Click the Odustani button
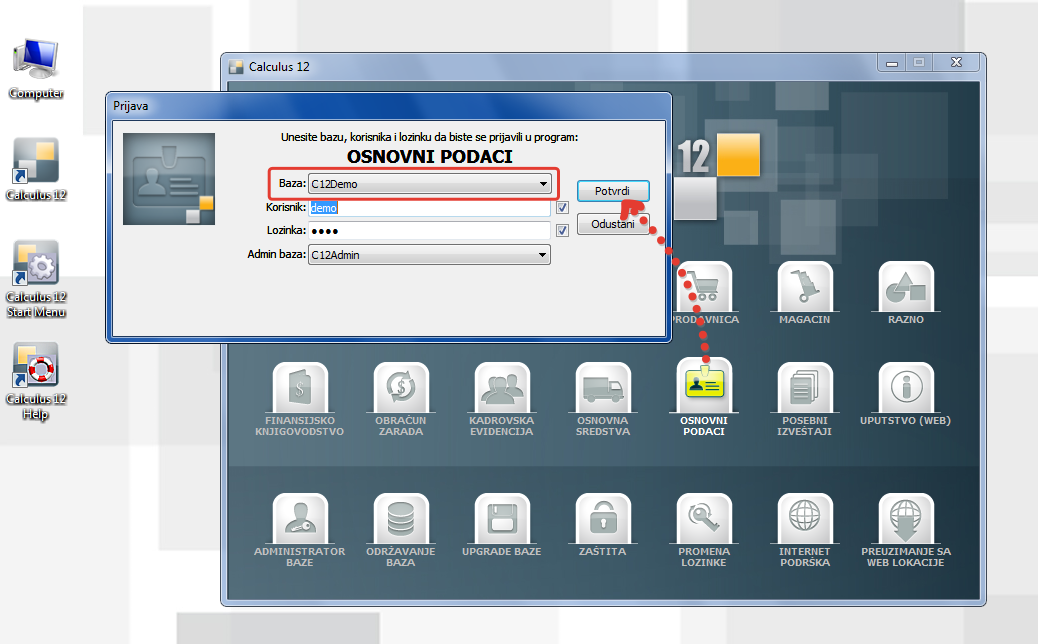1038x644 pixels. click(613, 225)
